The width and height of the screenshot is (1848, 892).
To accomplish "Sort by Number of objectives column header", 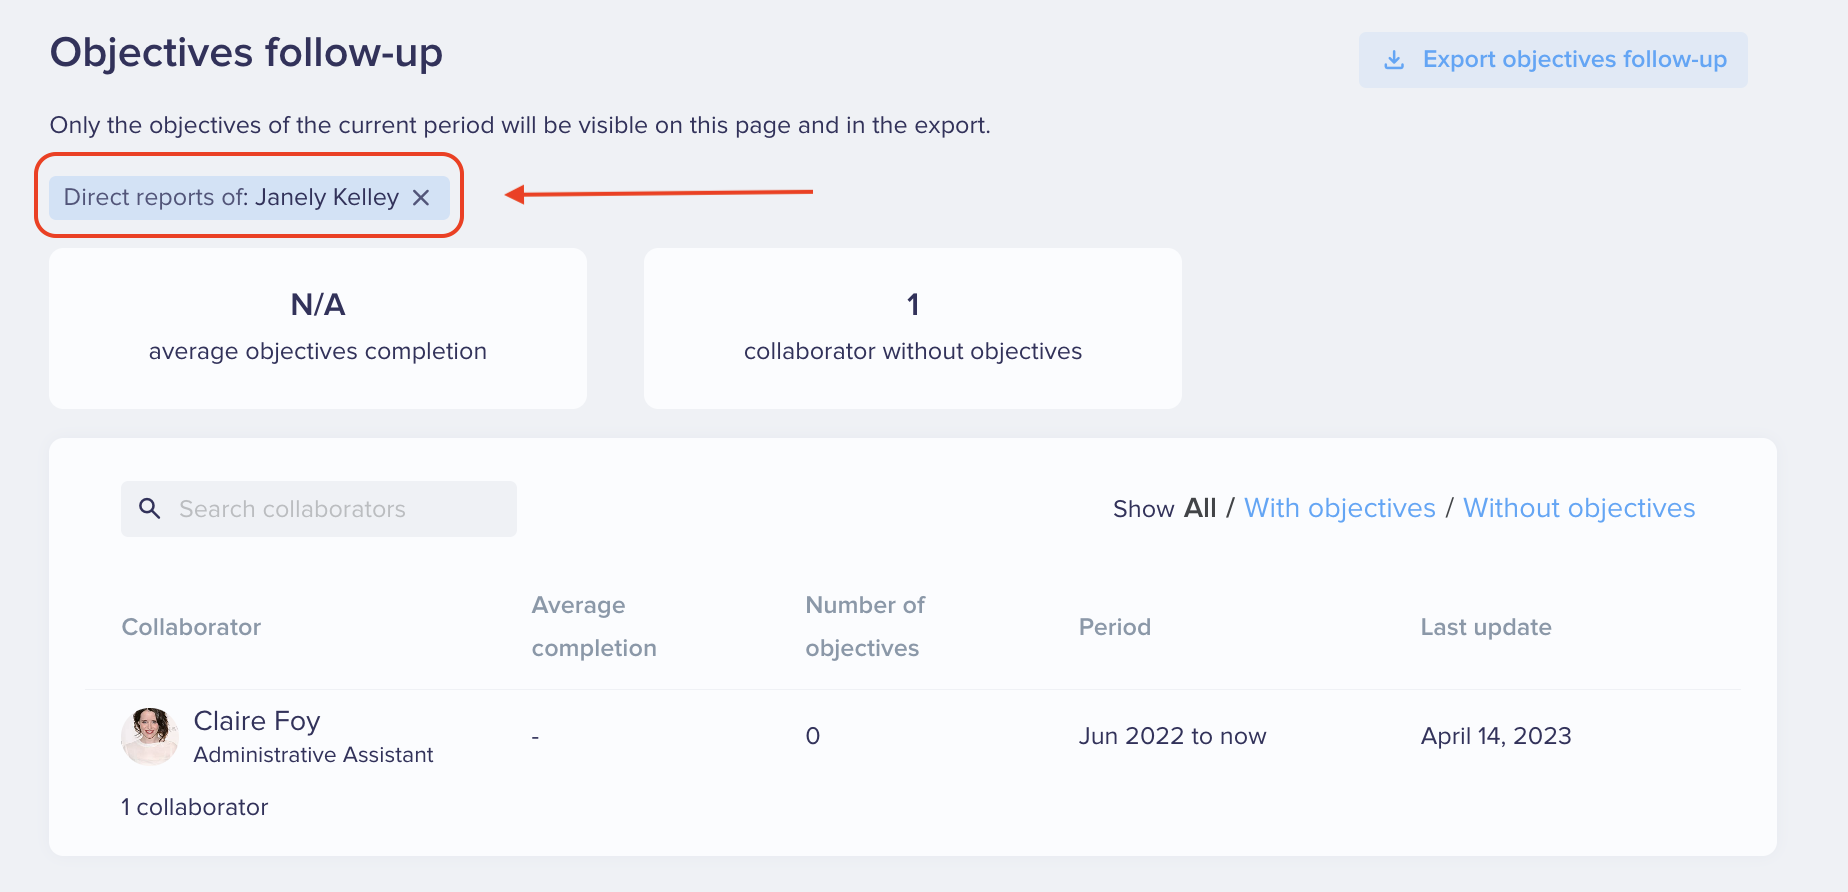I will [x=865, y=627].
